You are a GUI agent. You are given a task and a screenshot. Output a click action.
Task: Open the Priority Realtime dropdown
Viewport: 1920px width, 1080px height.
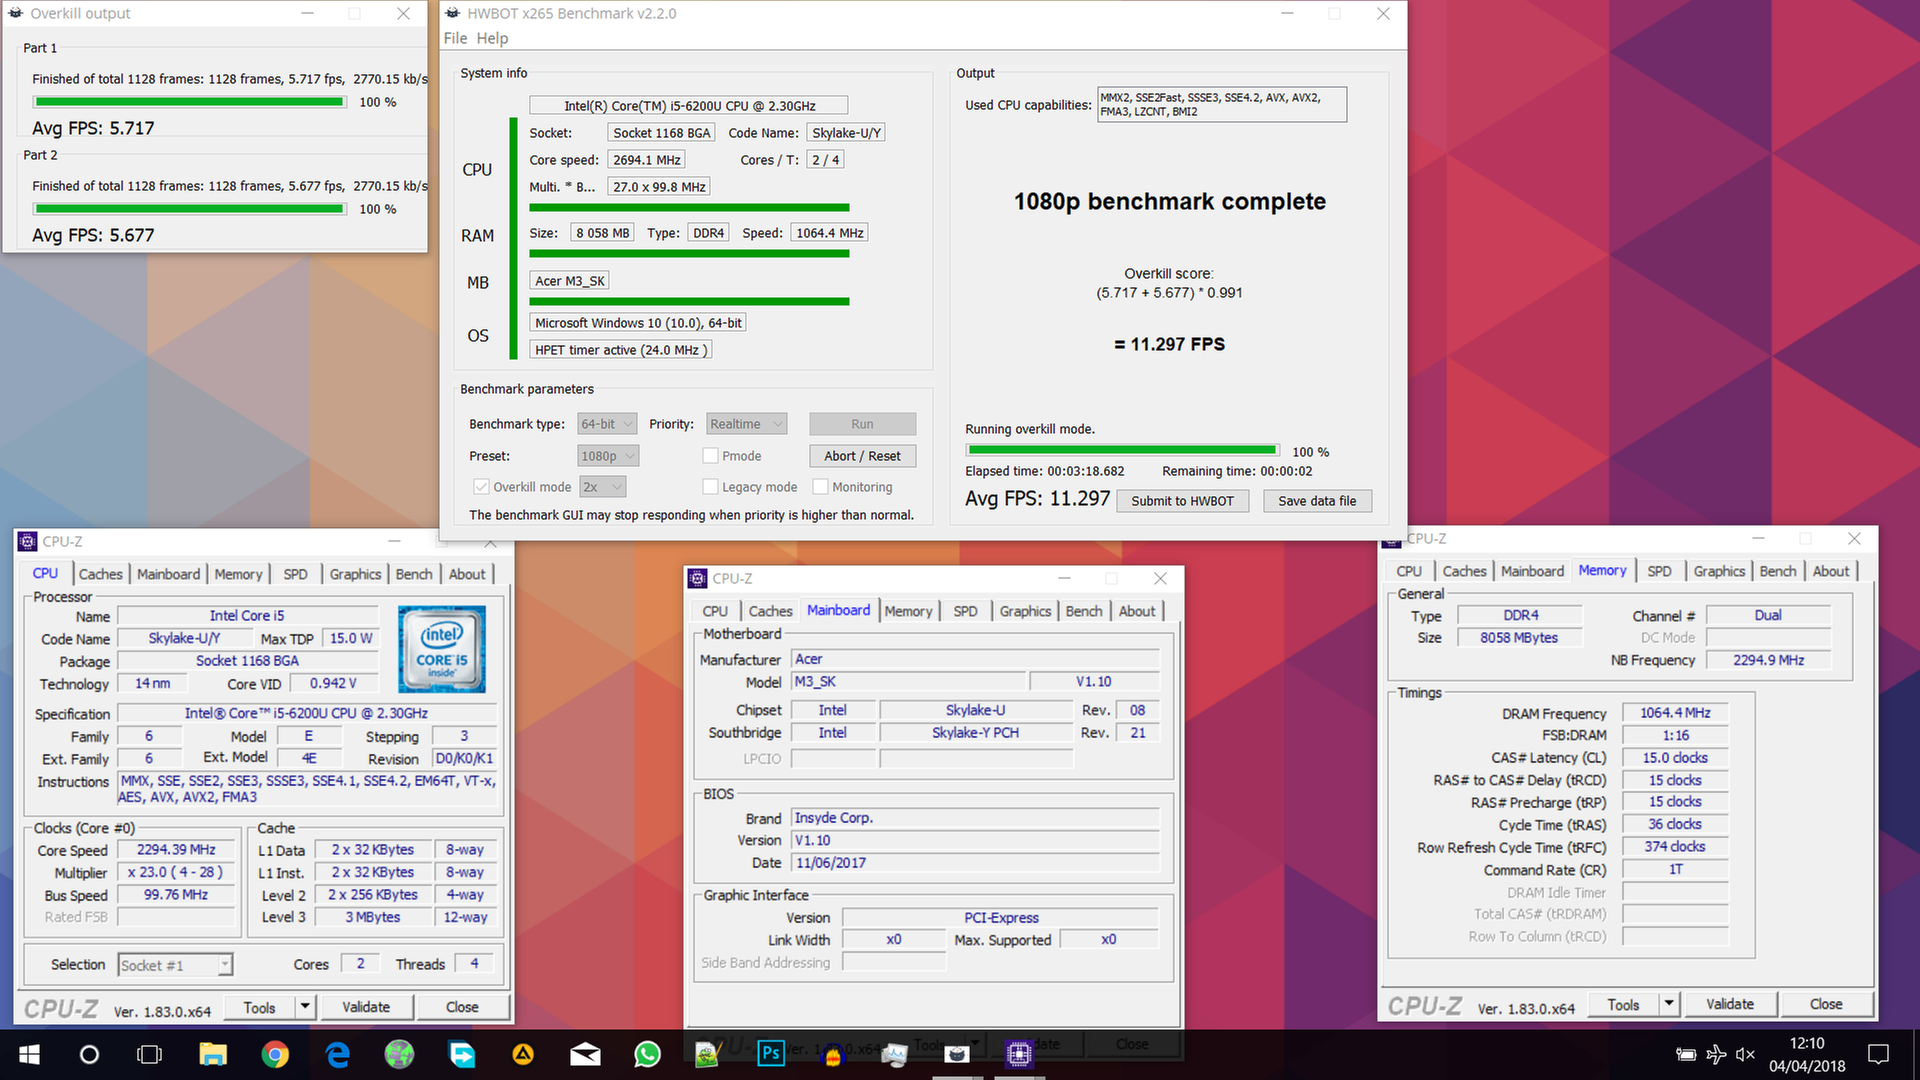point(746,424)
